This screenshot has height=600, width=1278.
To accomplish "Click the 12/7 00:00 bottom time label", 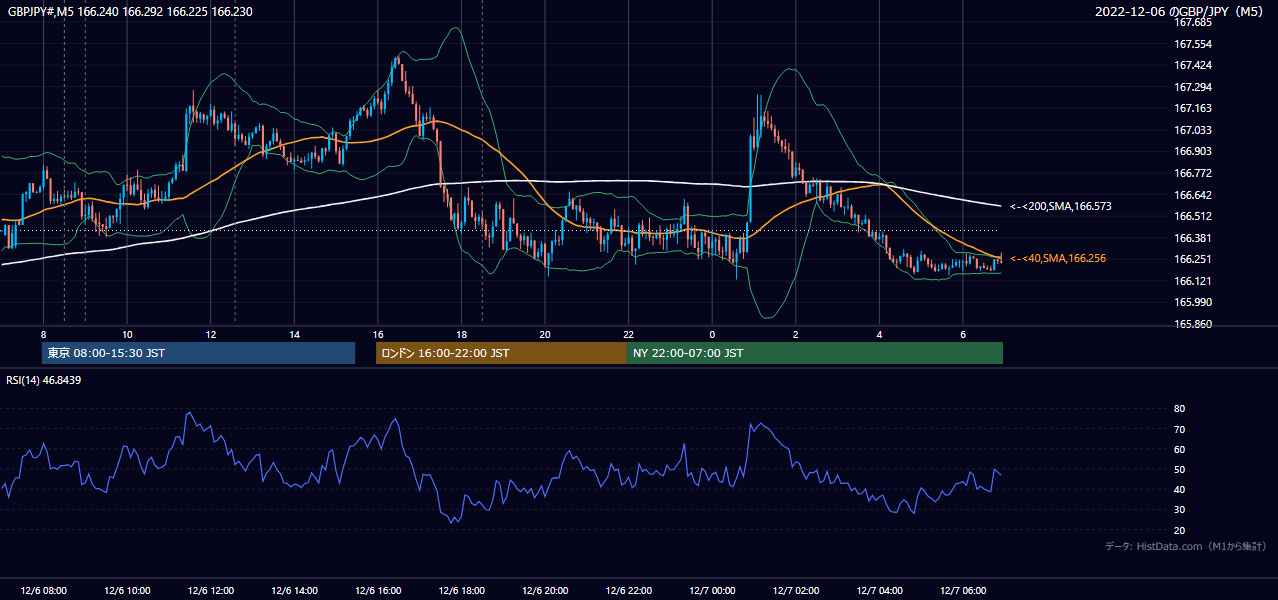I will click(712, 590).
